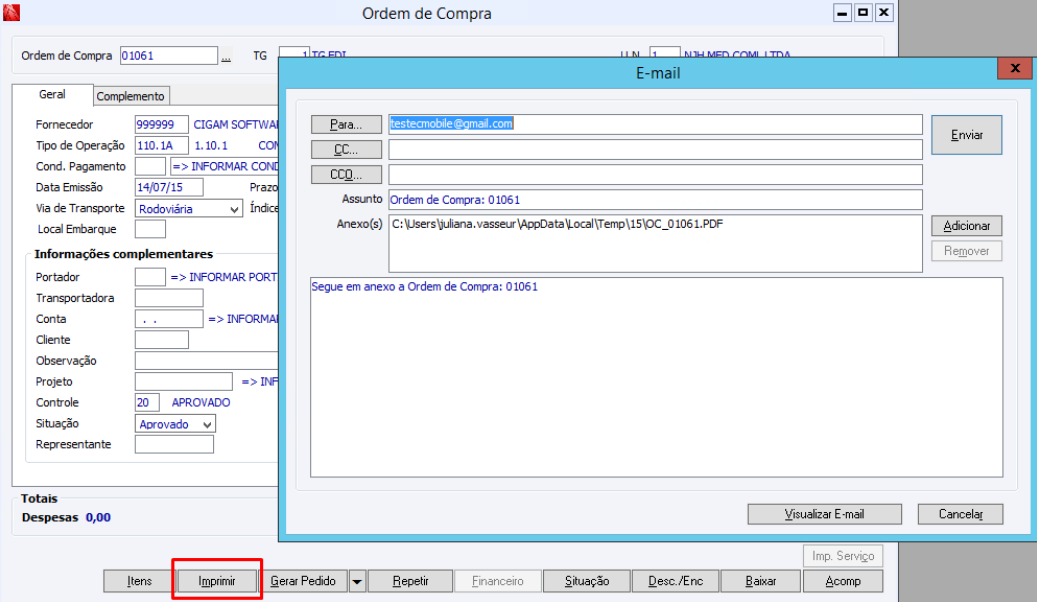This screenshot has width=1037, height=602.
Task: Click the application icon in title bar
Action: click(11, 13)
